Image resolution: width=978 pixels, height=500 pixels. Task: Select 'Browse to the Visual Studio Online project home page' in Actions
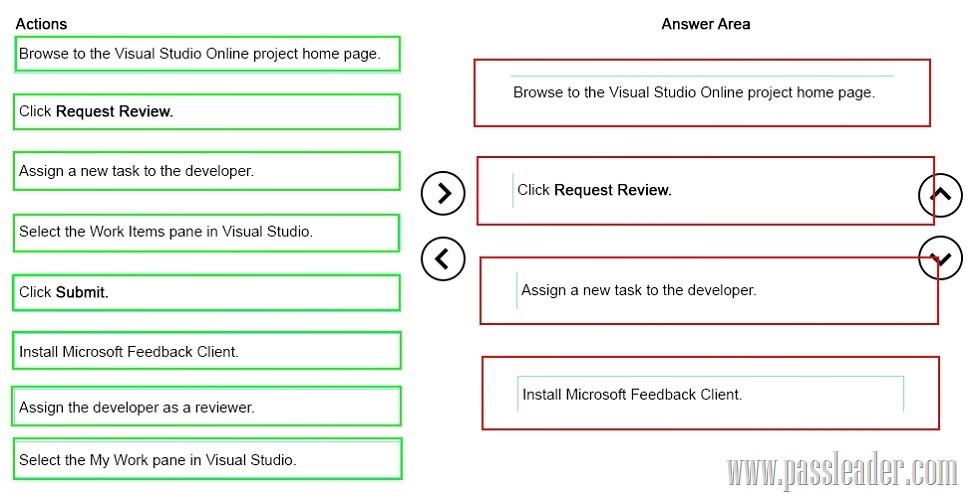(206, 54)
